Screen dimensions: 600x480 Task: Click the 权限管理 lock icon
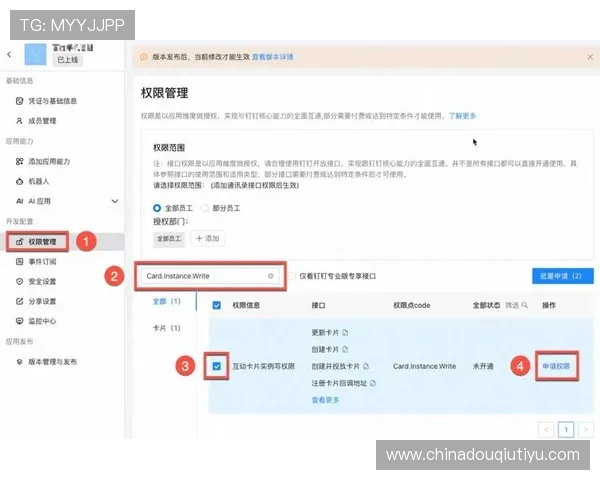tap(20, 242)
